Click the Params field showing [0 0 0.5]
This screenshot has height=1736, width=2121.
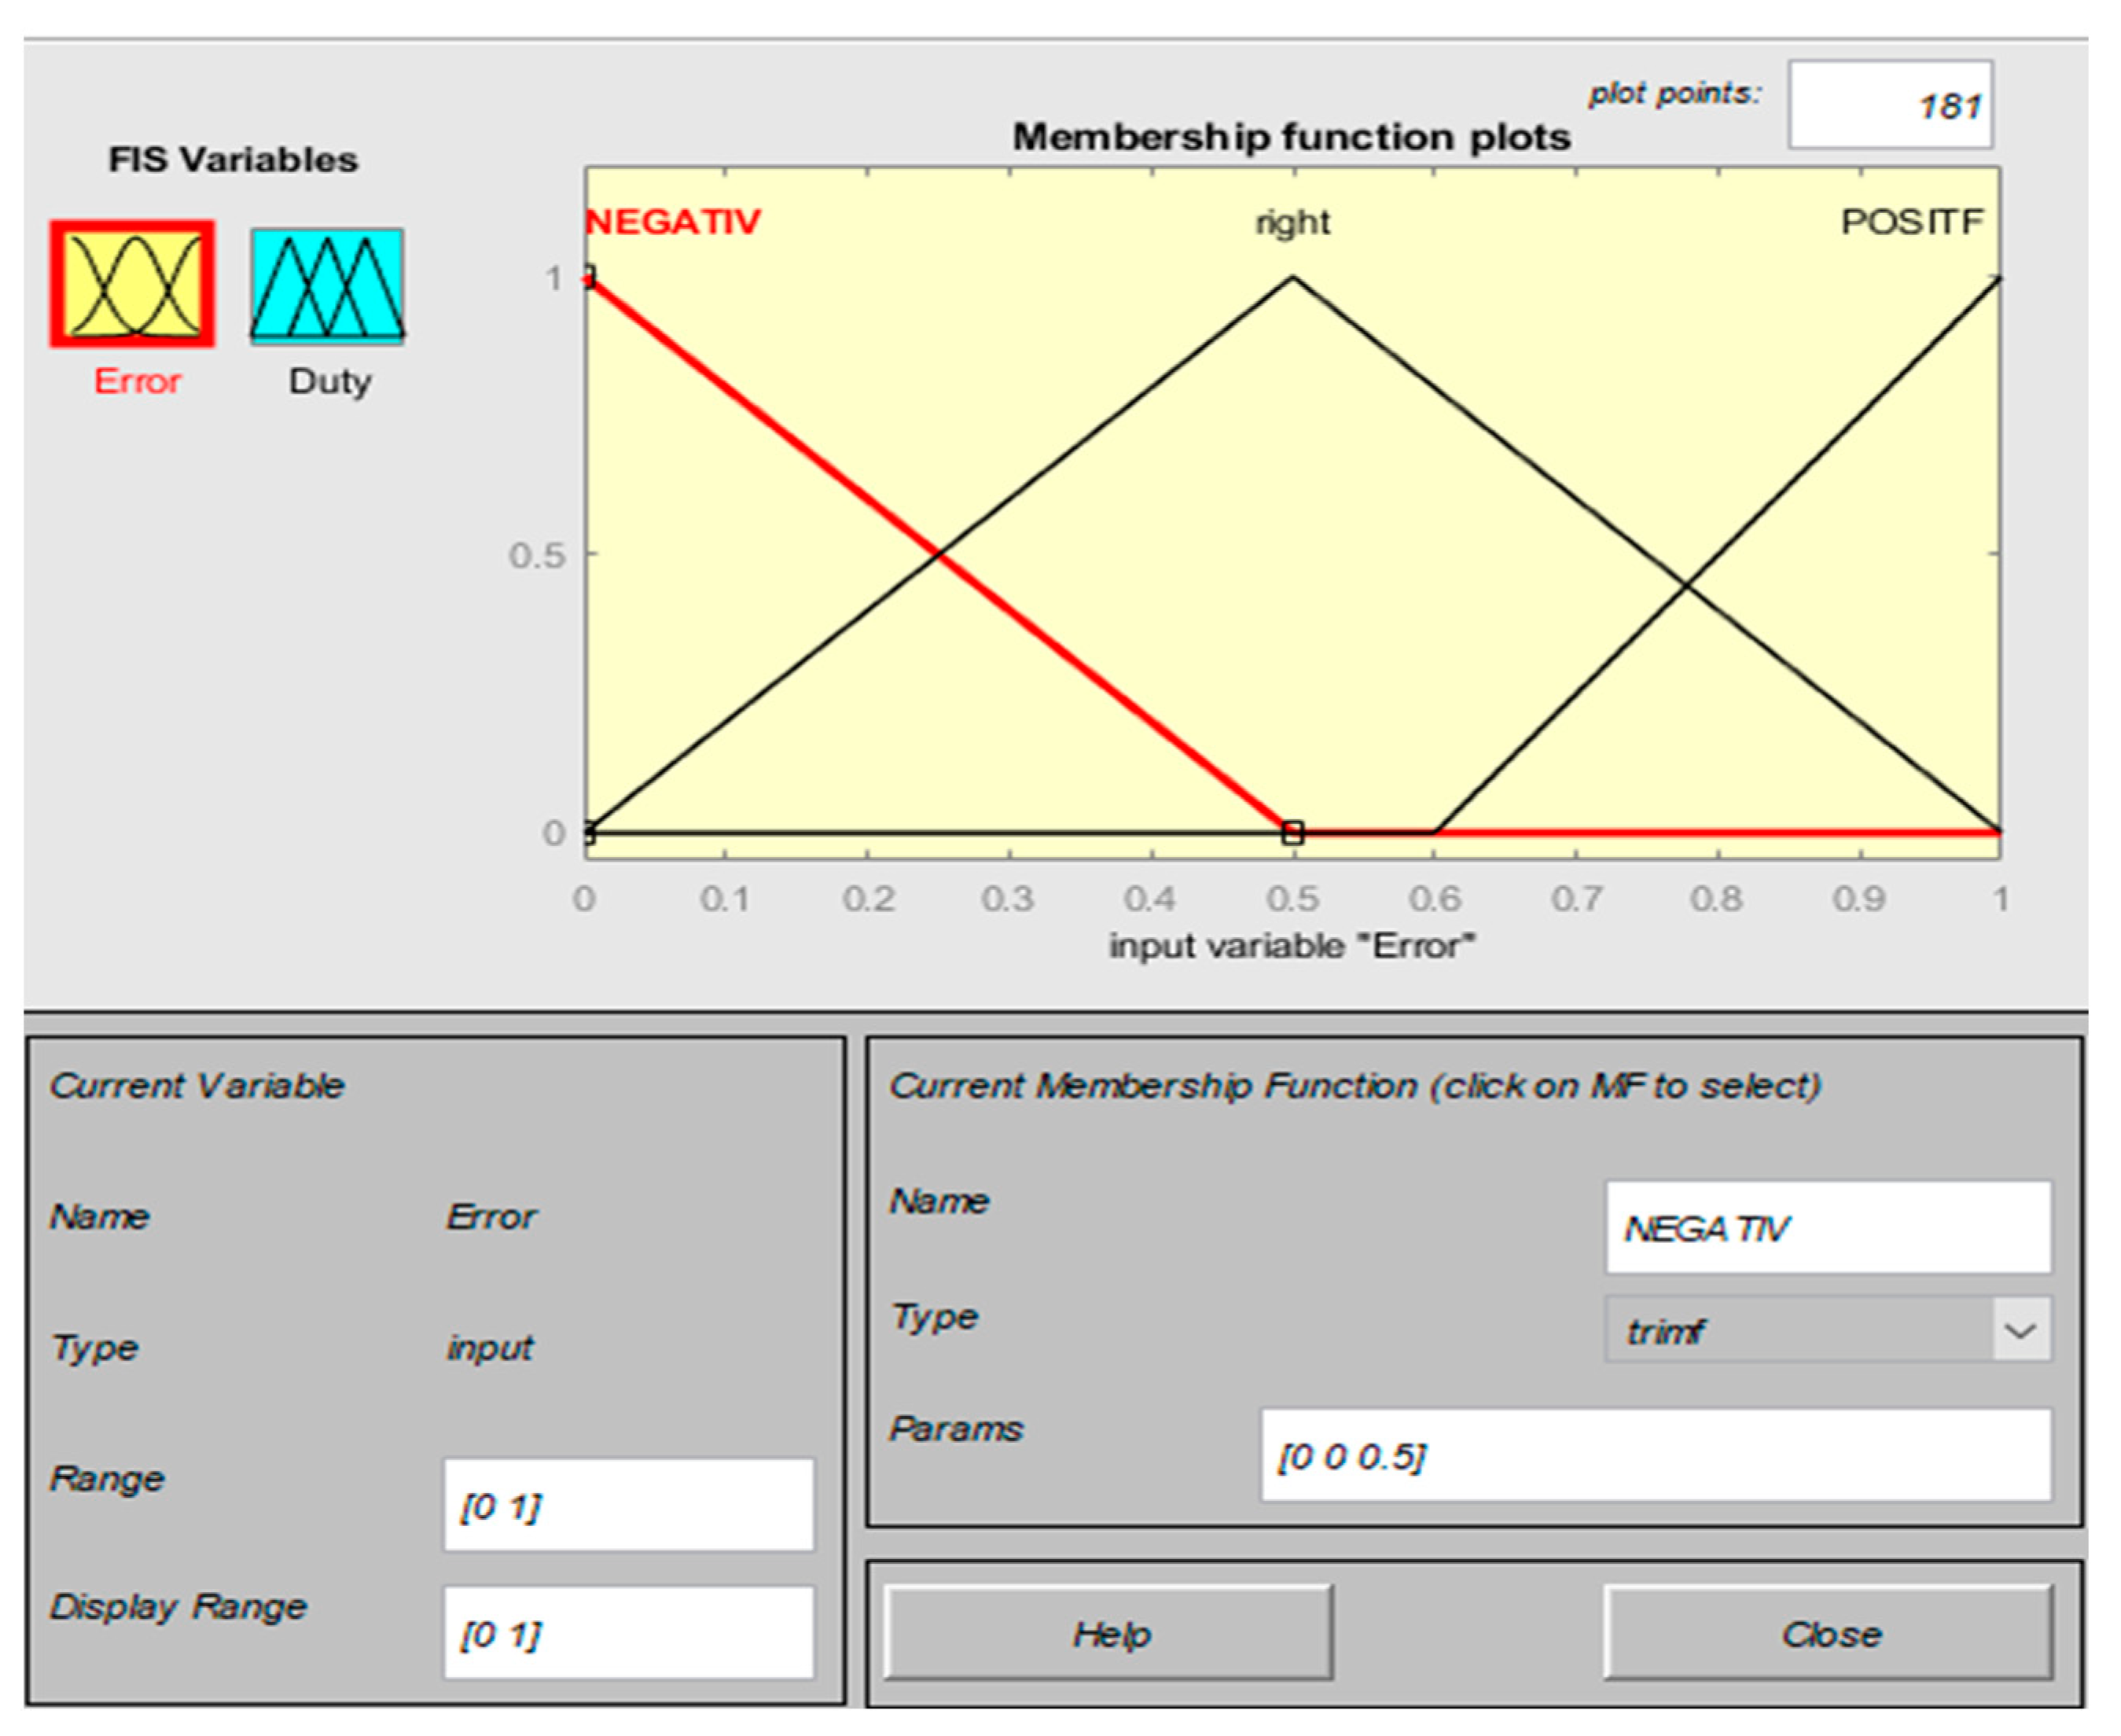click(x=1654, y=1455)
